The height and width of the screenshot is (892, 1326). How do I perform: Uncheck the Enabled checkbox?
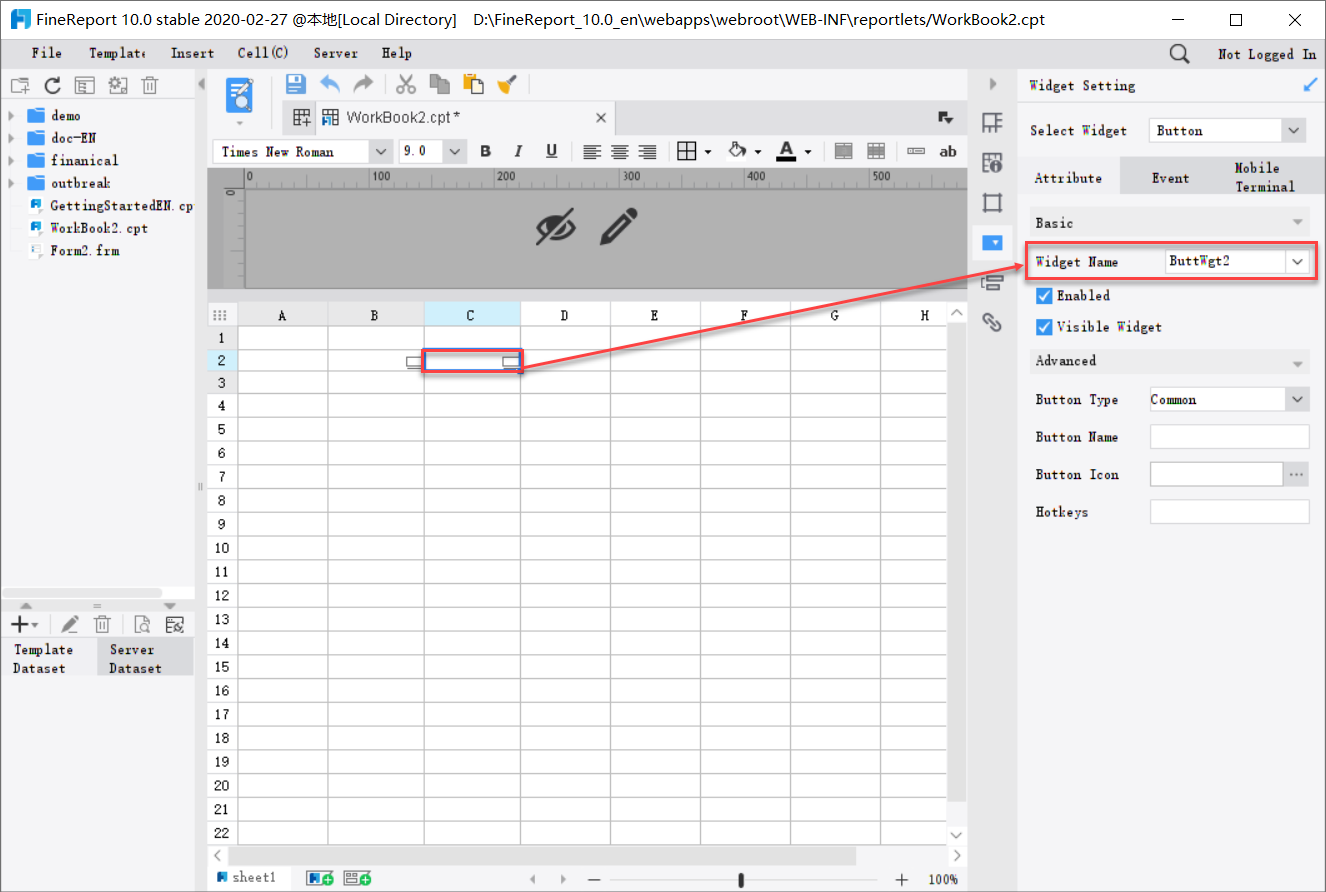click(x=1044, y=296)
